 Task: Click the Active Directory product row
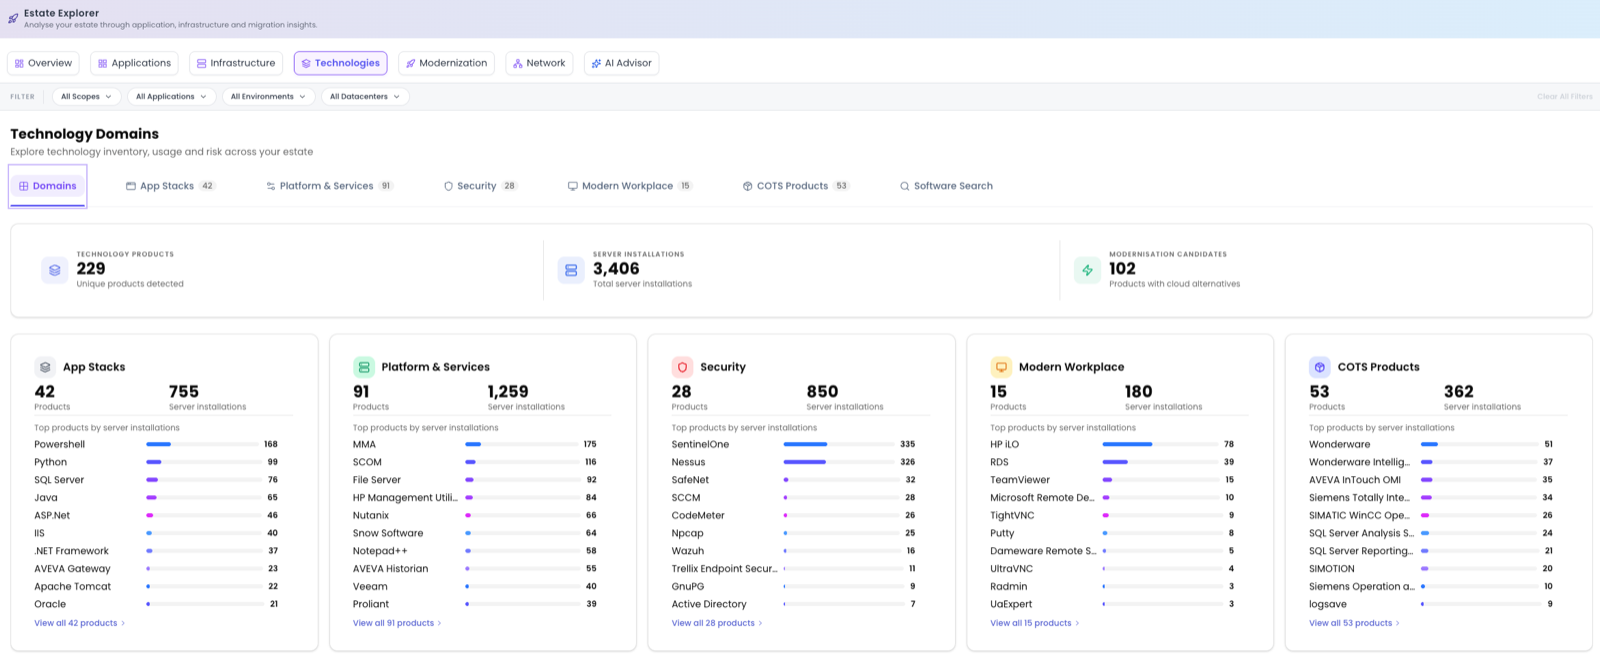point(794,604)
